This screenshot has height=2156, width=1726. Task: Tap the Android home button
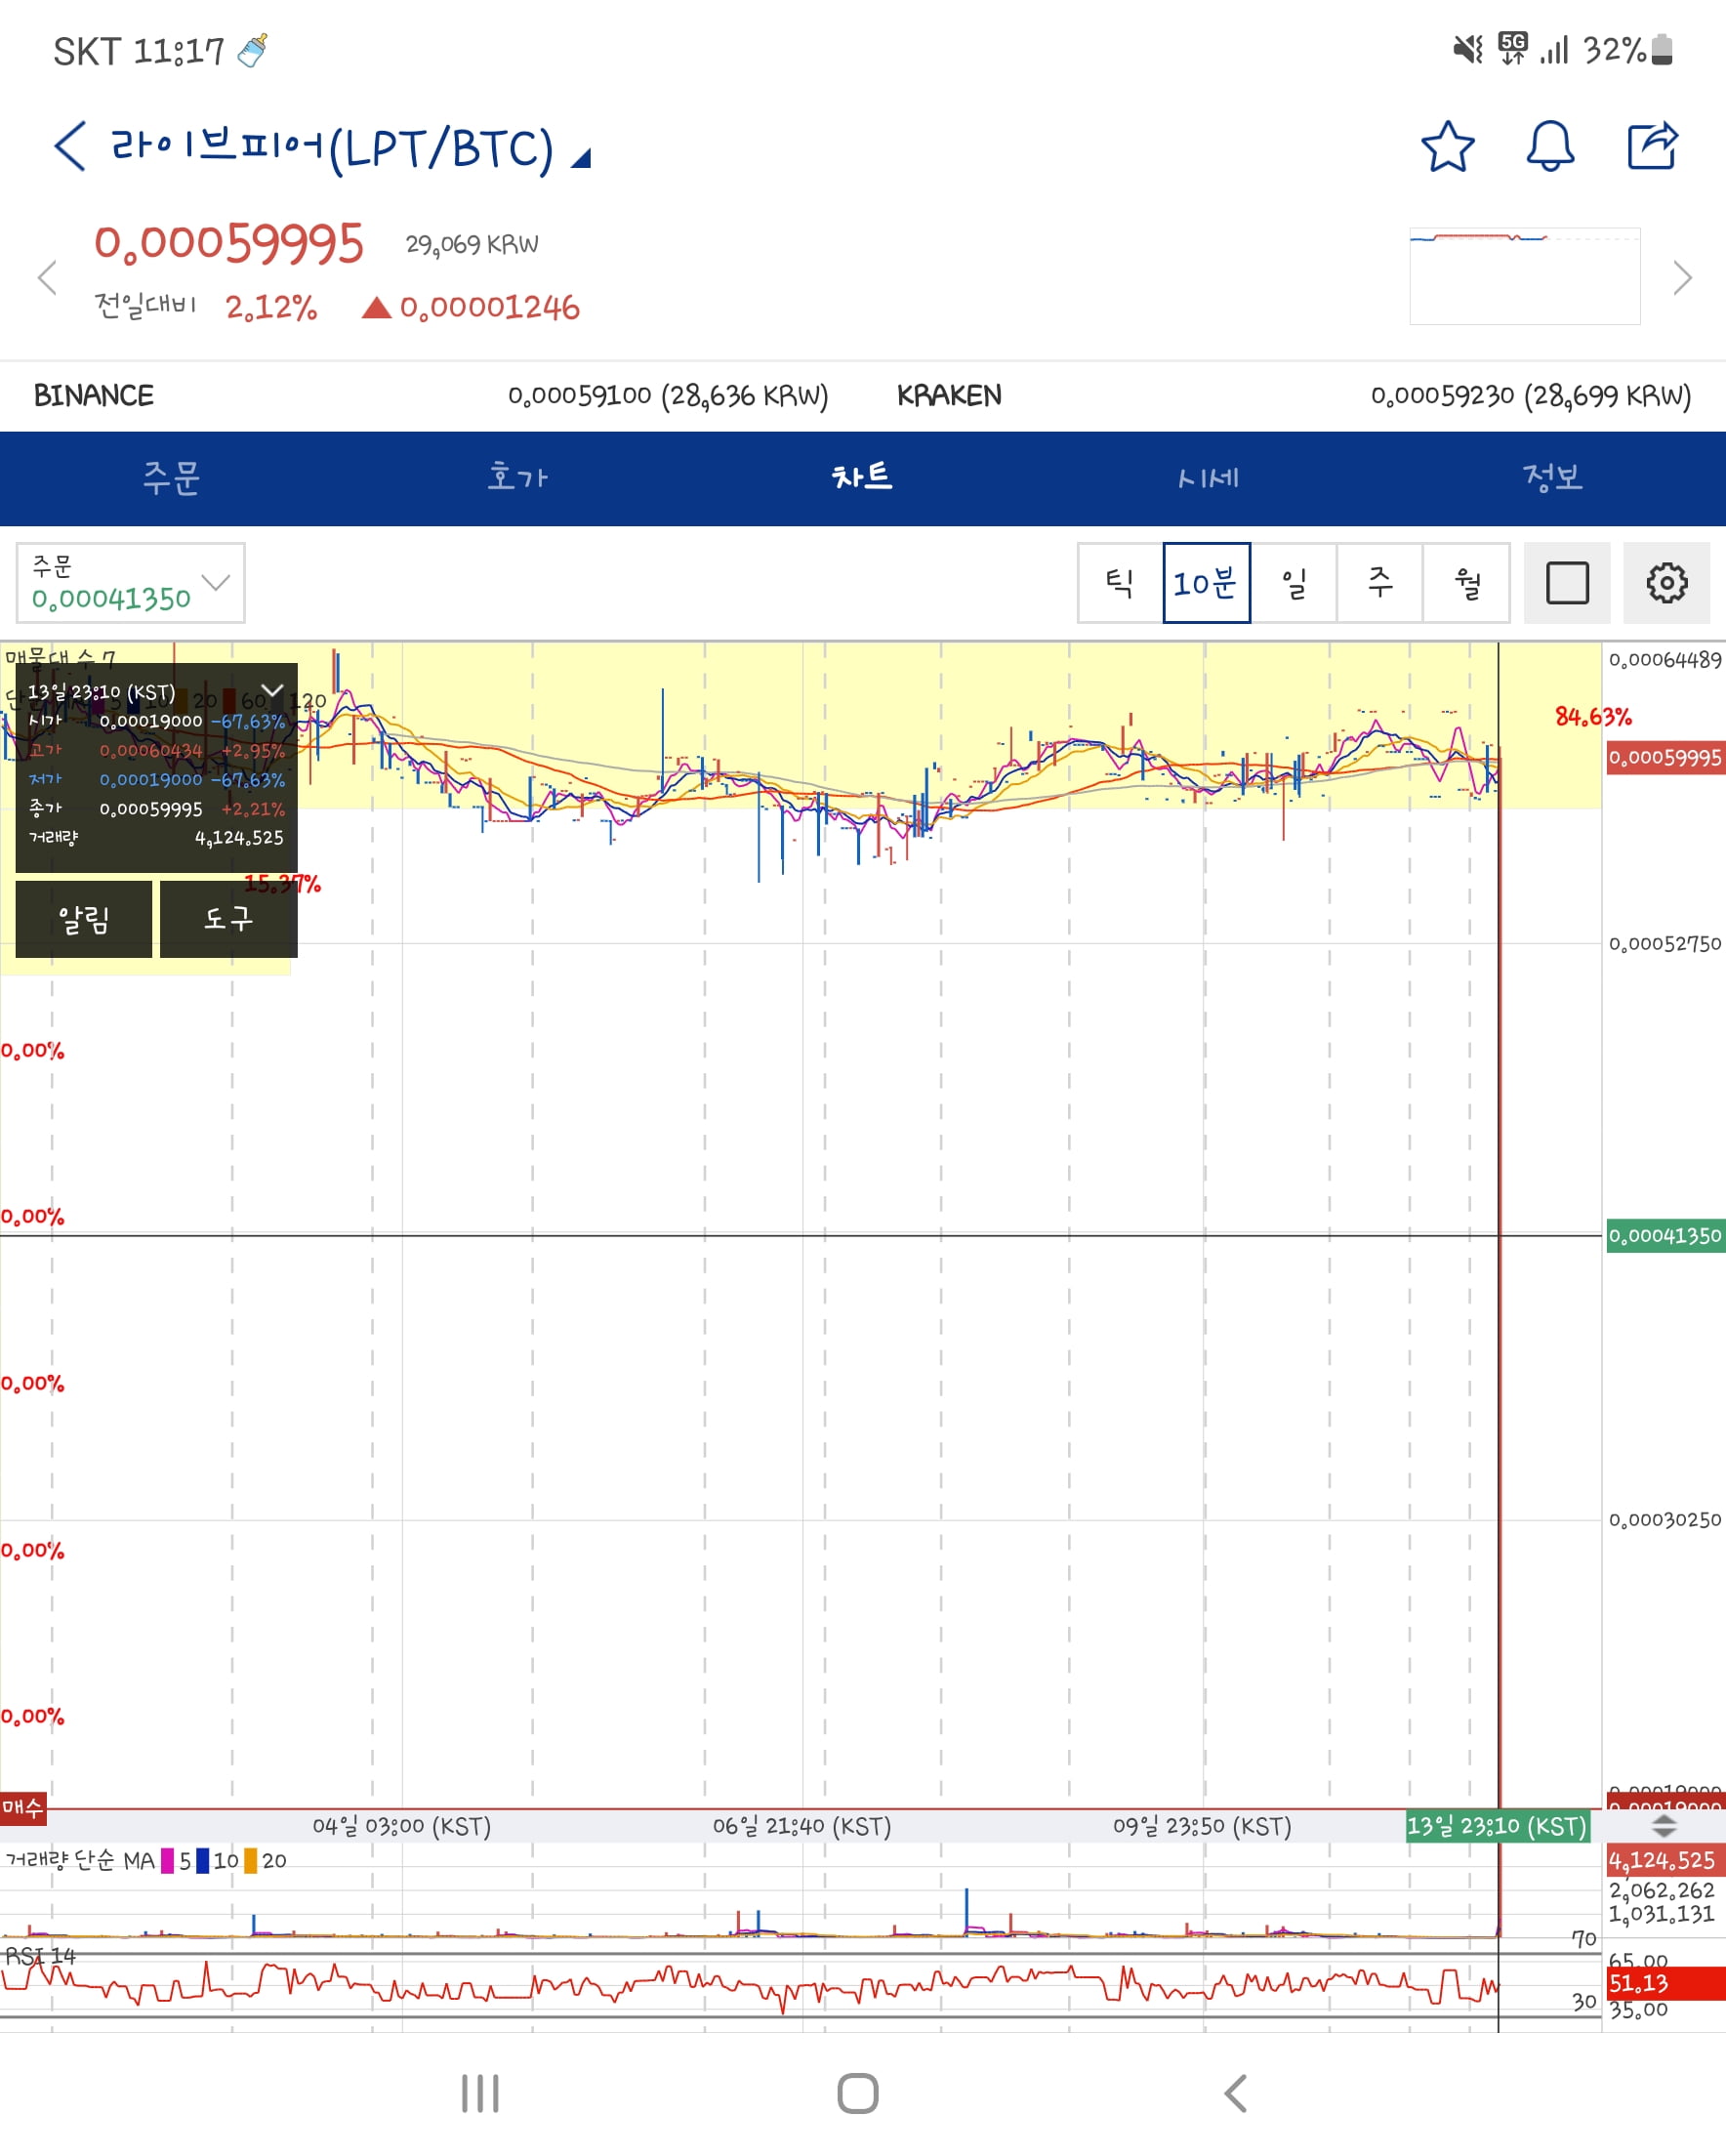(x=858, y=2093)
